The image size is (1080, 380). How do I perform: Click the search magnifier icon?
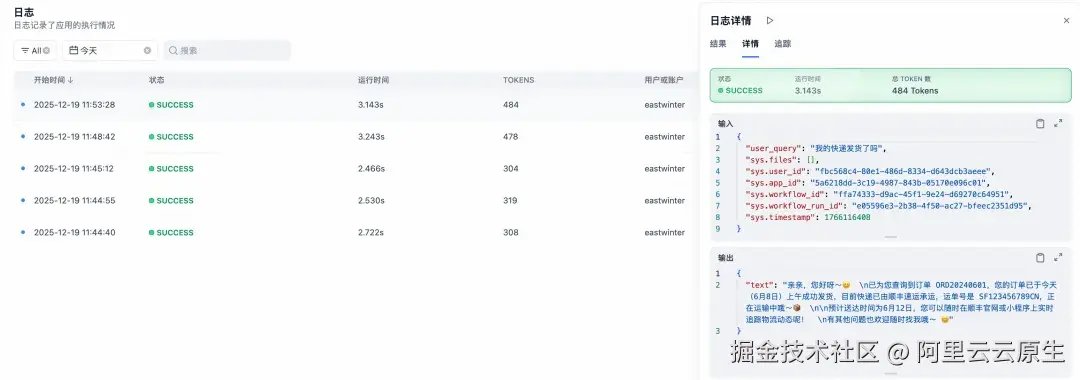174,51
